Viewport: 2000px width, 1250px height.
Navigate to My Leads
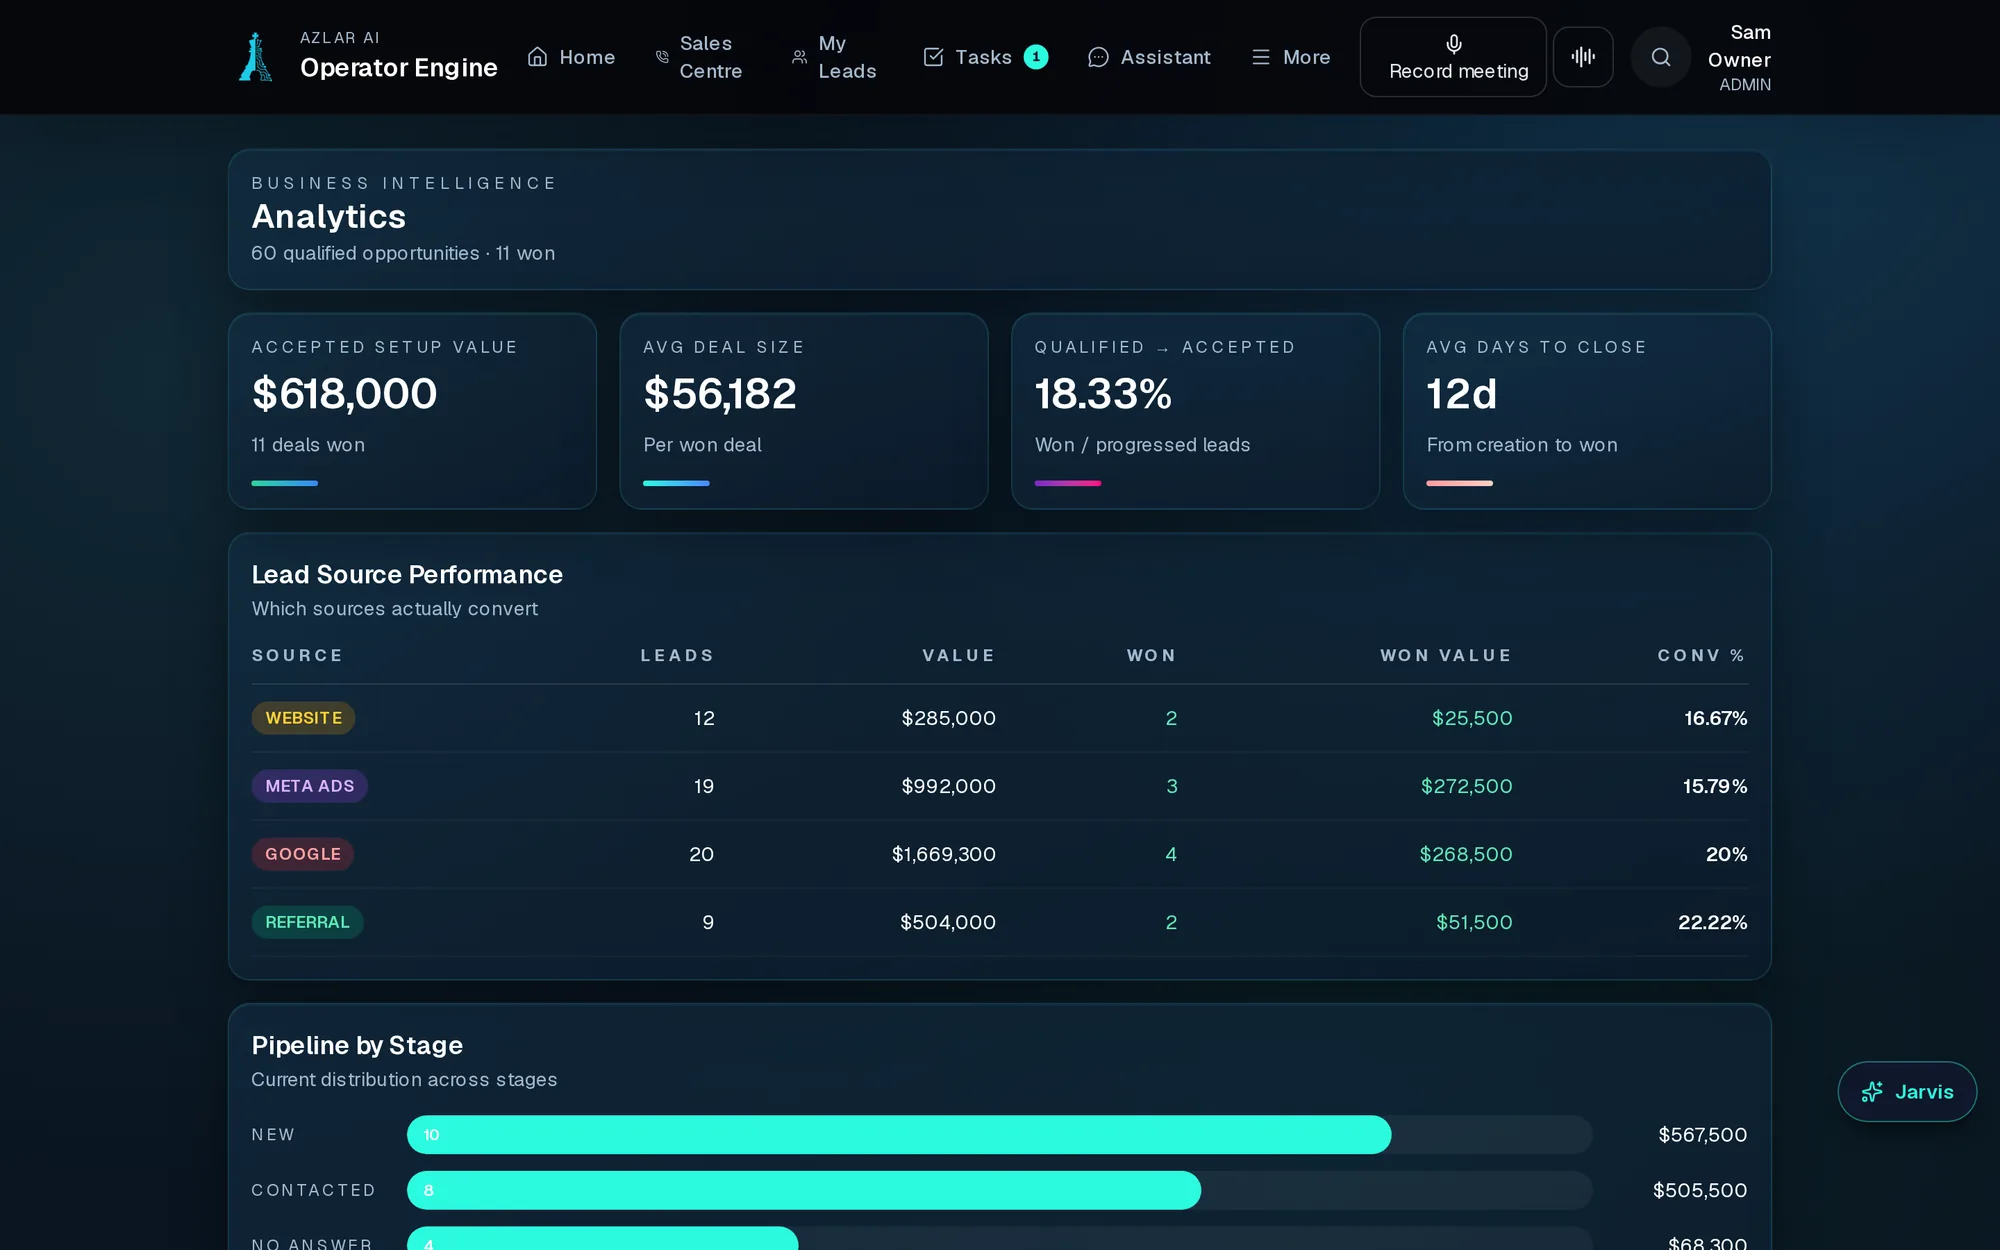click(835, 57)
